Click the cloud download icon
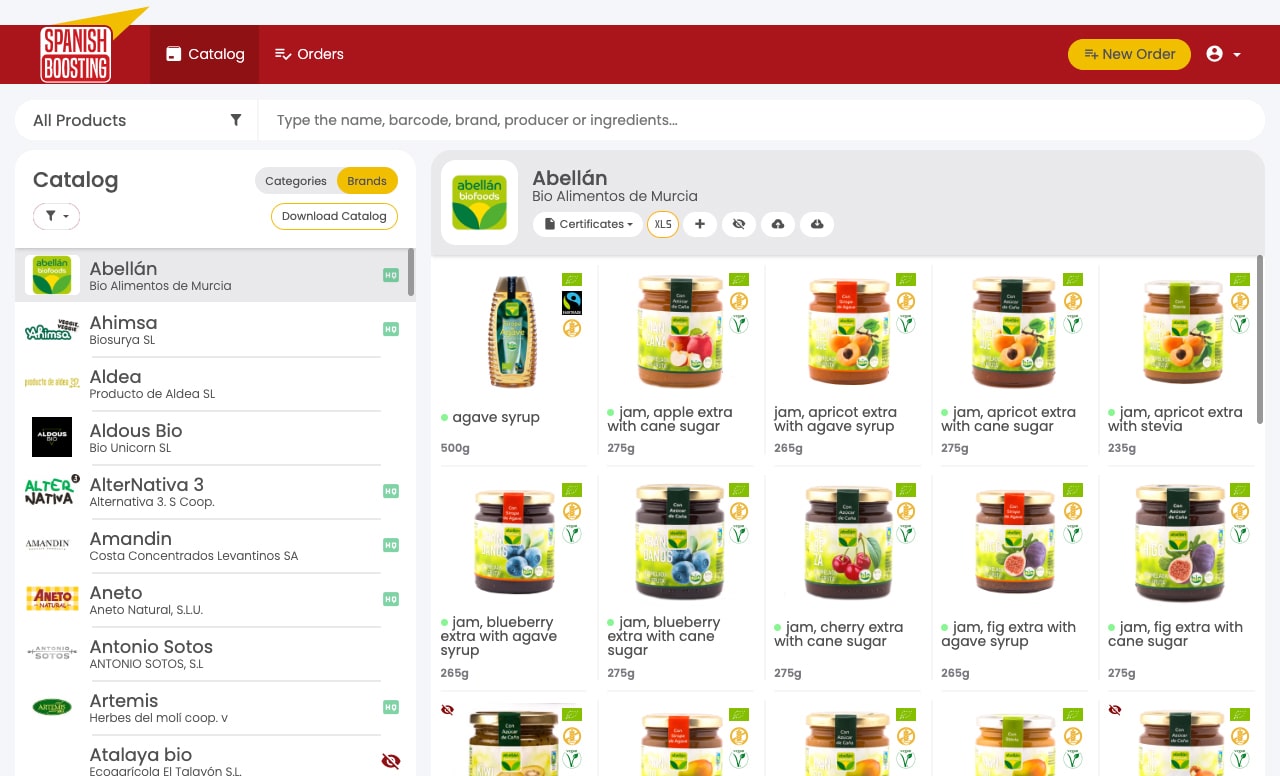This screenshot has height=776, width=1280. (x=817, y=224)
